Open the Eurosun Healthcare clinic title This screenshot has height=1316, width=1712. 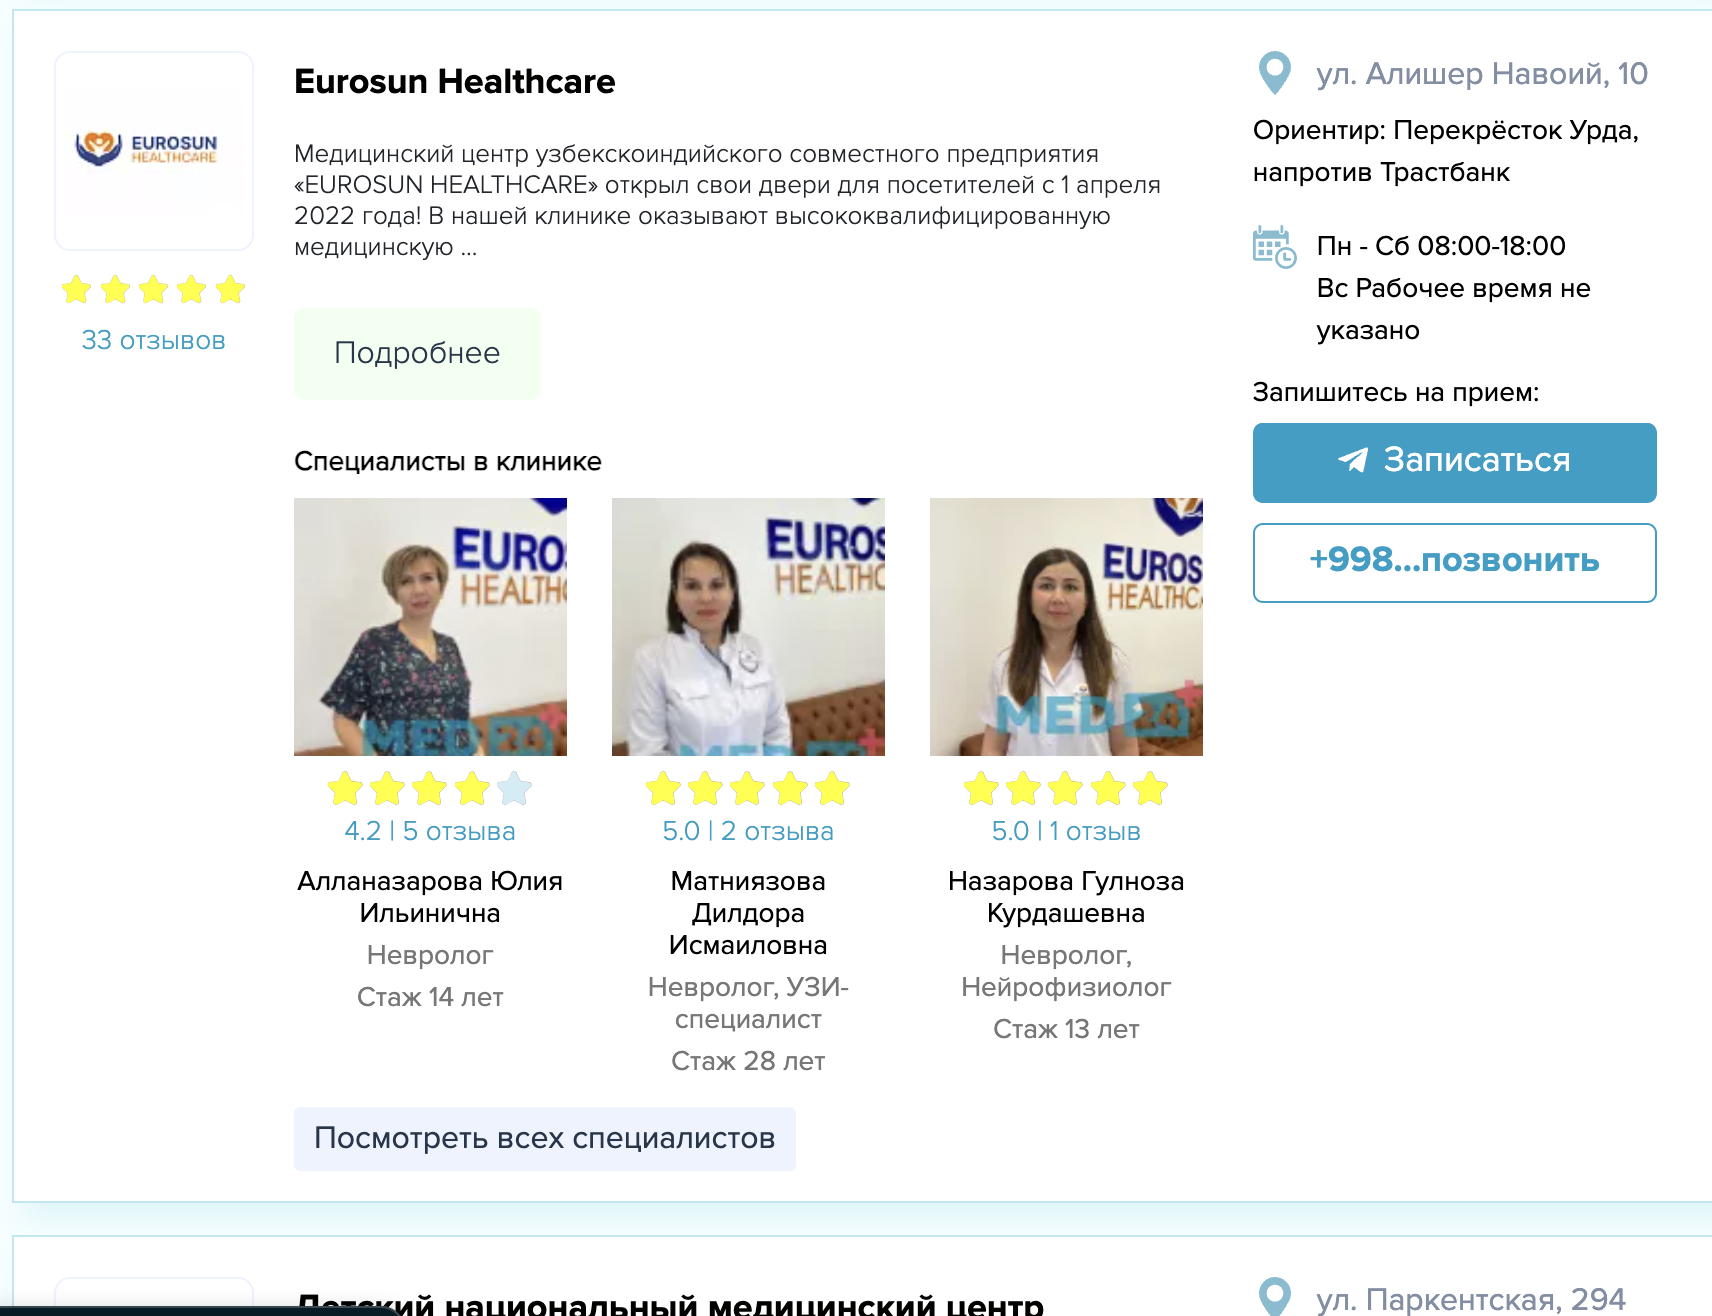point(455,81)
